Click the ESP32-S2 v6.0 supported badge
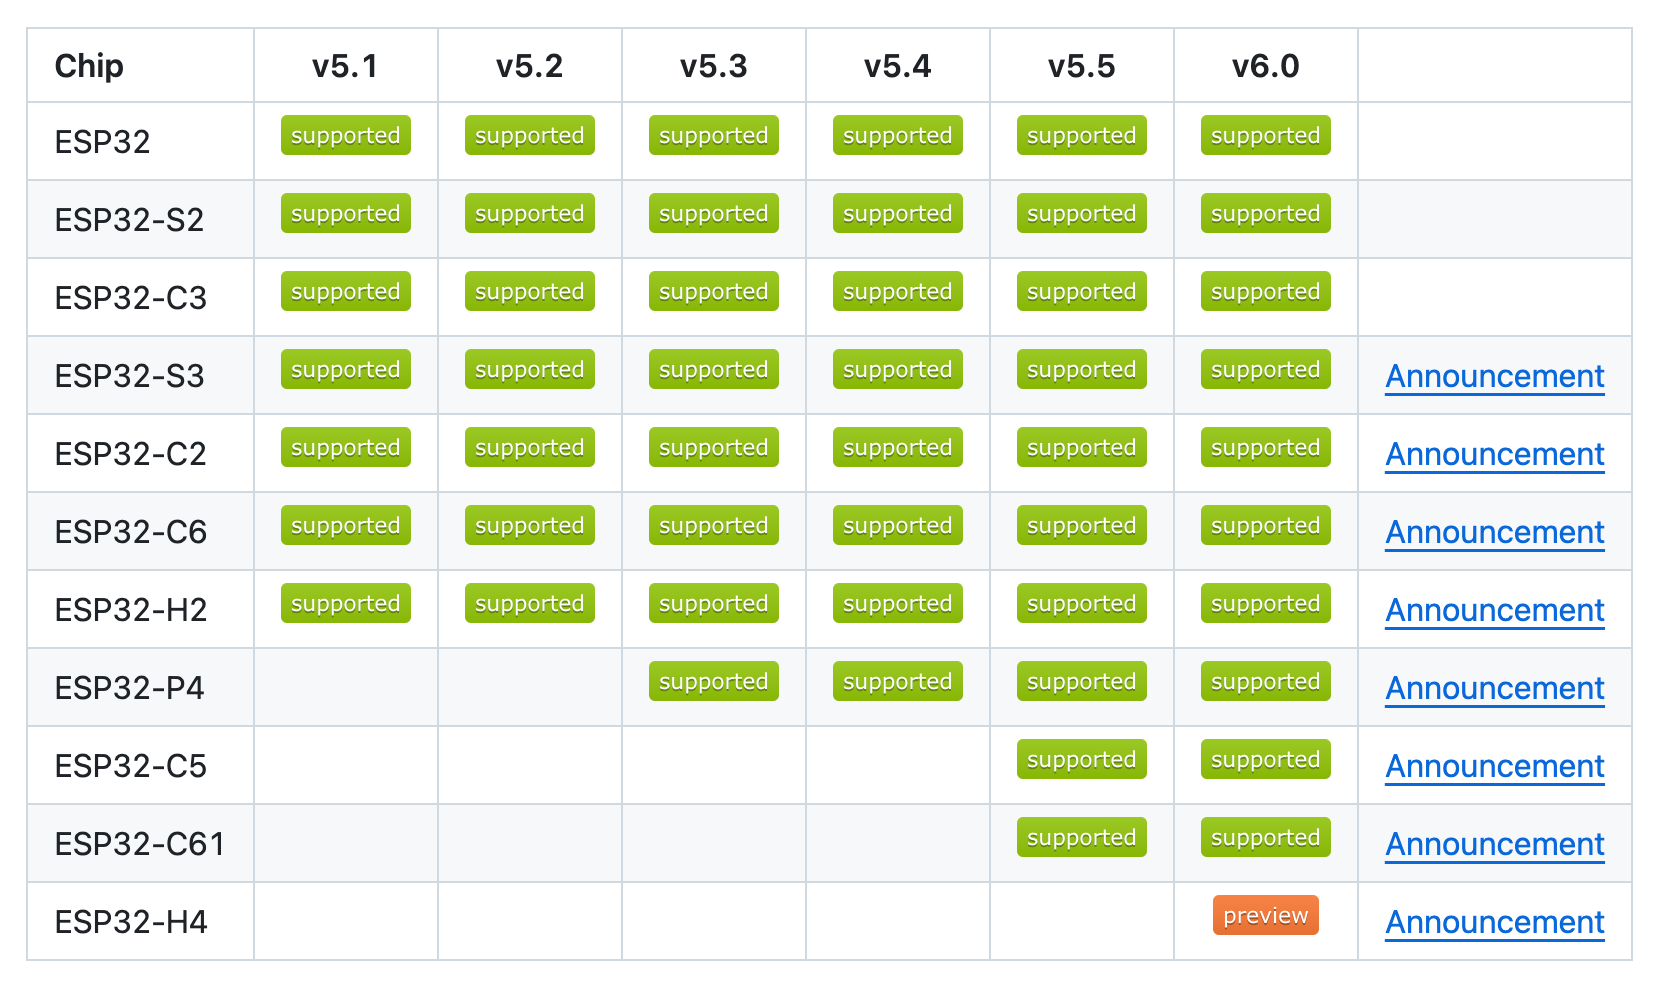1676x994 pixels. [x=1265, y=213]
